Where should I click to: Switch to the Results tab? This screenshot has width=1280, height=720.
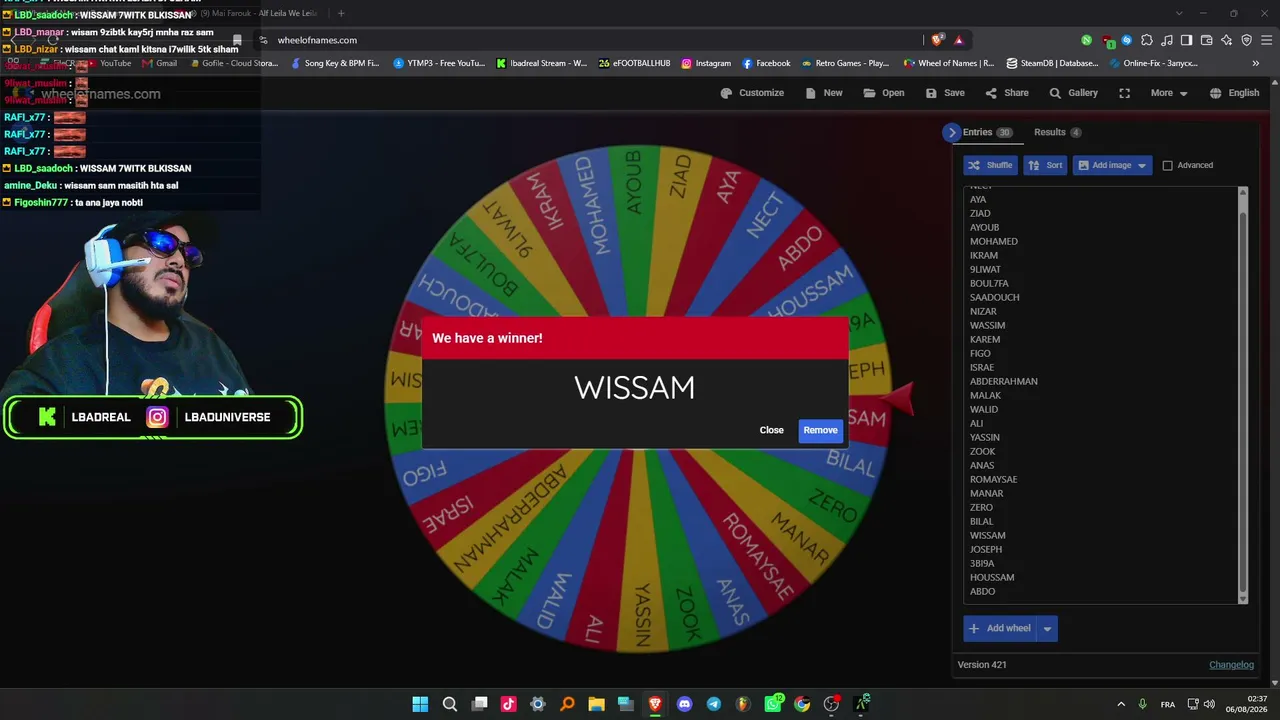pos(1057,132)
